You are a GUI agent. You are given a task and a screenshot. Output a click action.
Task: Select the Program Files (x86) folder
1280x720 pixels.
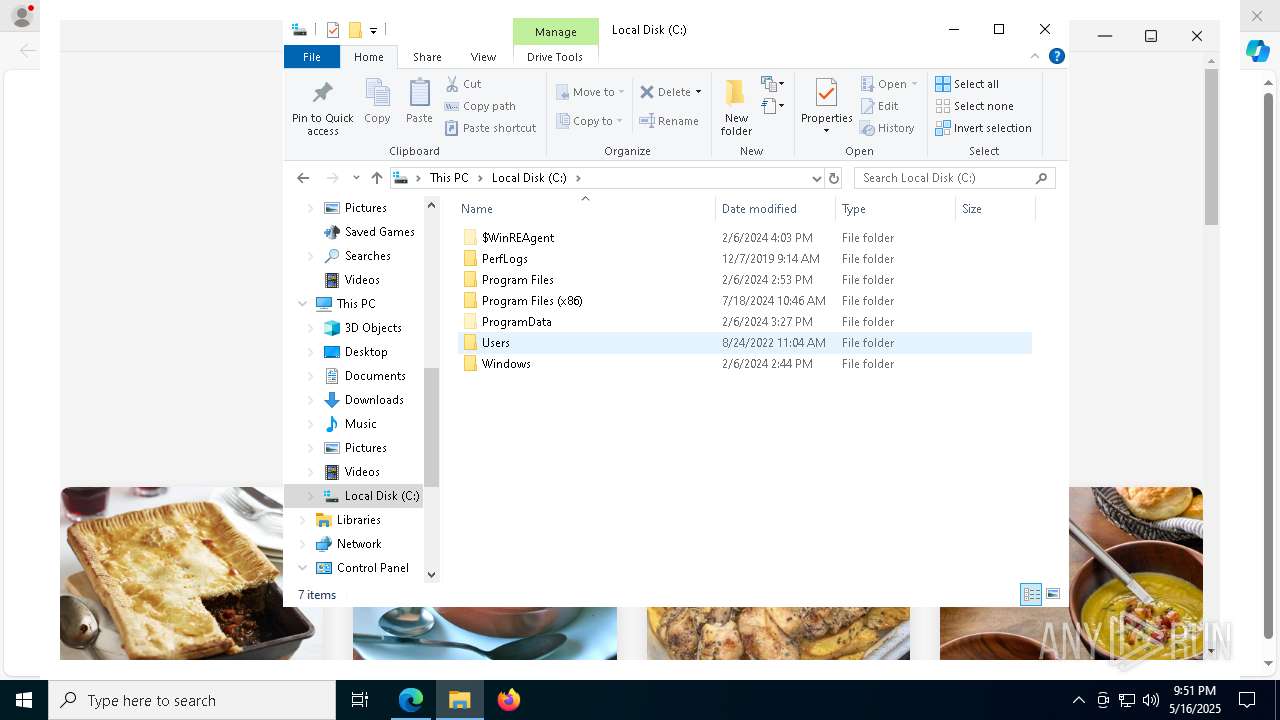pos(745,301)
